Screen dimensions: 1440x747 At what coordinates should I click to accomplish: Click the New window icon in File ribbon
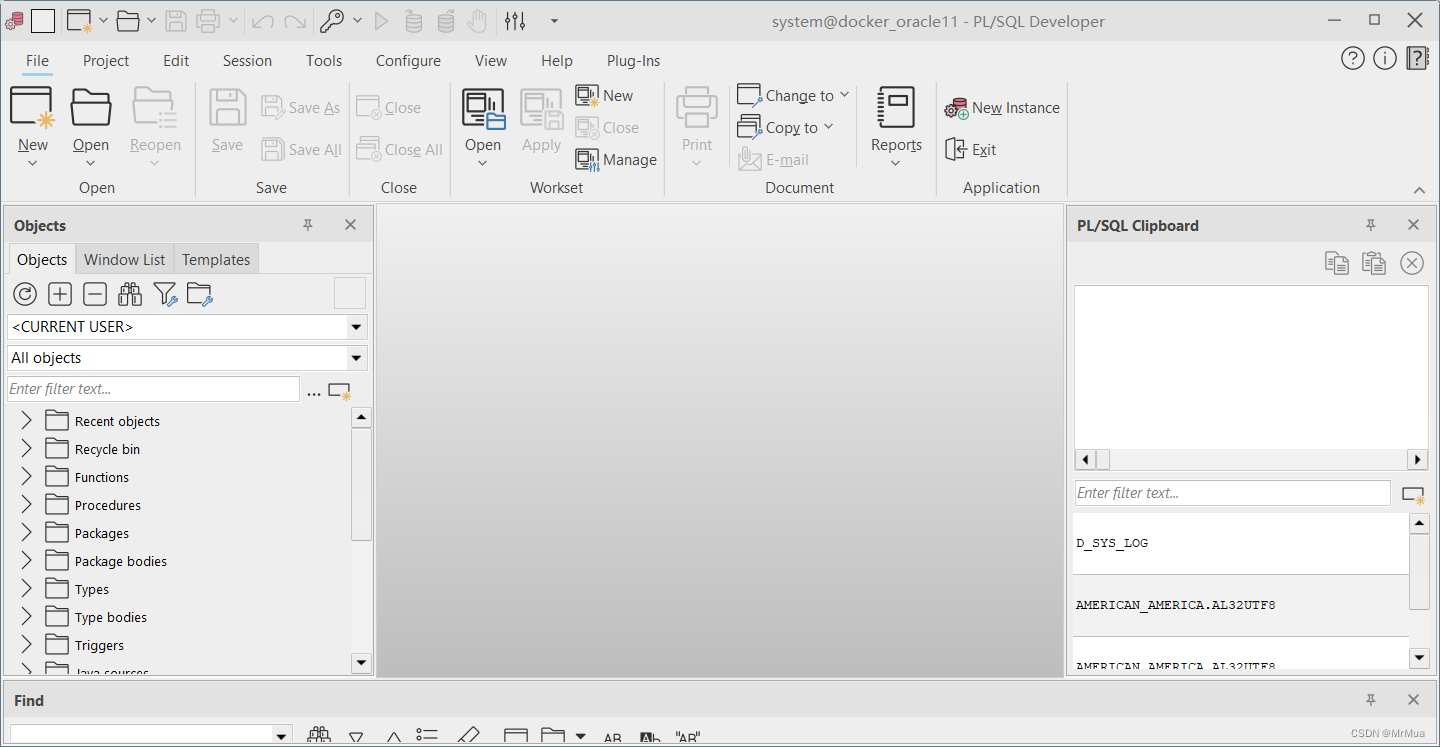[32, 107]
